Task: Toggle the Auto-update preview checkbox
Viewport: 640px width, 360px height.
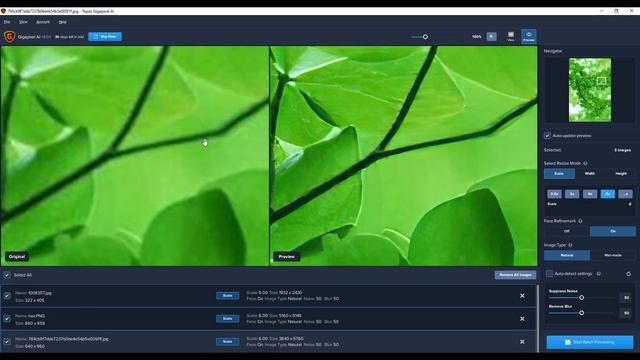Action: pos(547,136)
